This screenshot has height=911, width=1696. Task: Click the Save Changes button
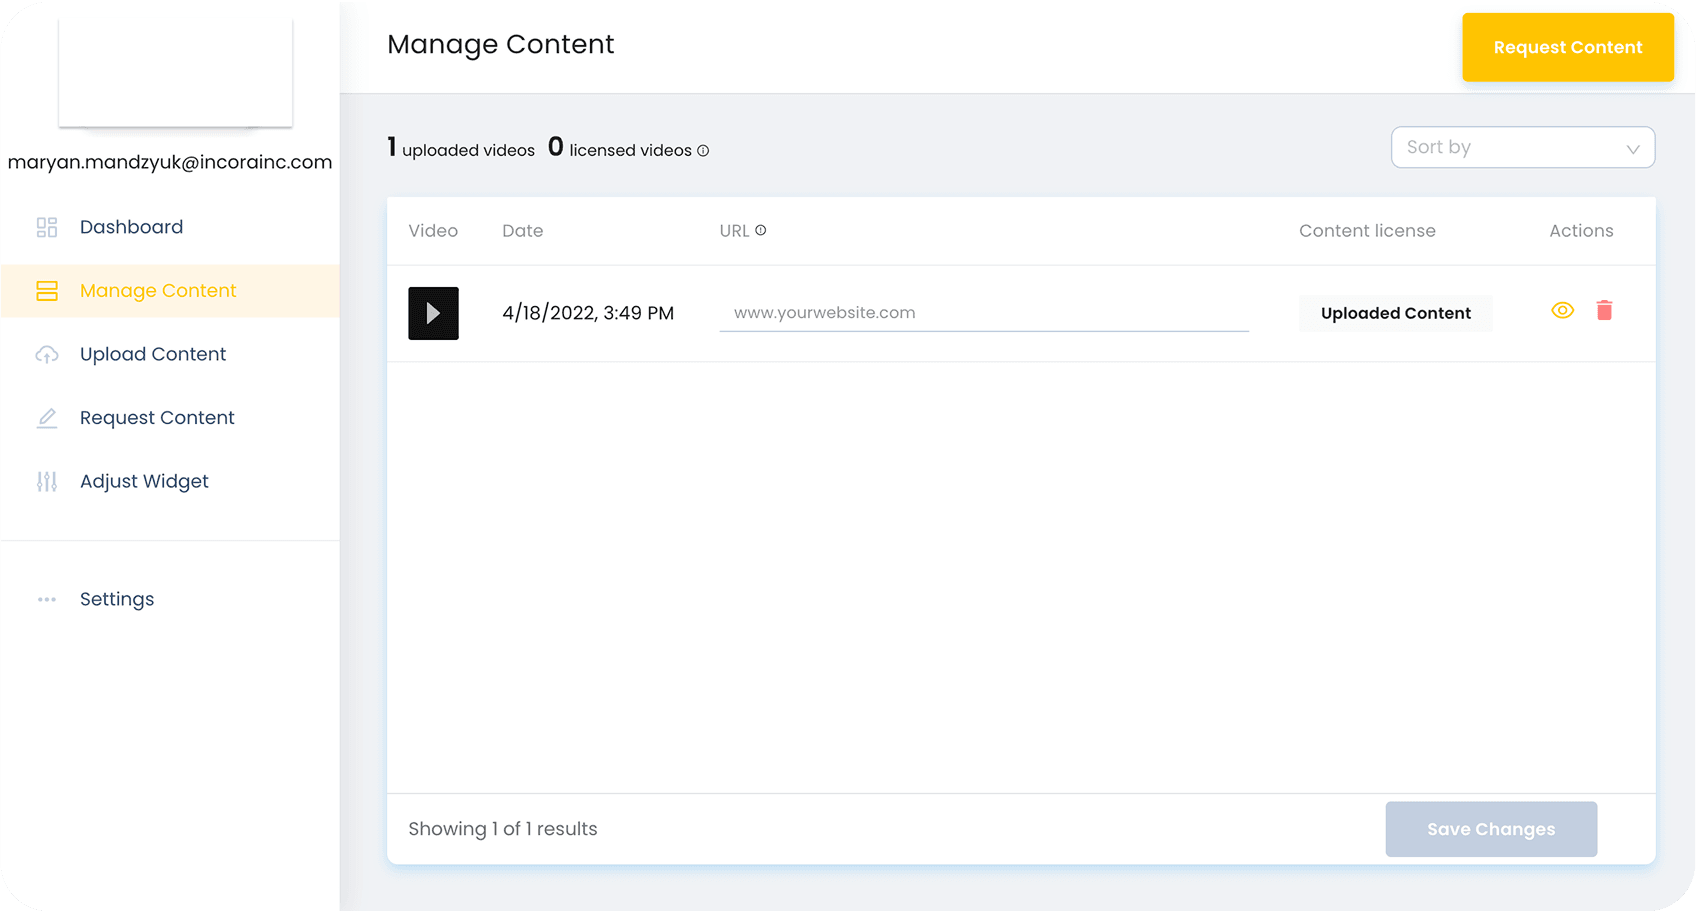point(1490,829)
